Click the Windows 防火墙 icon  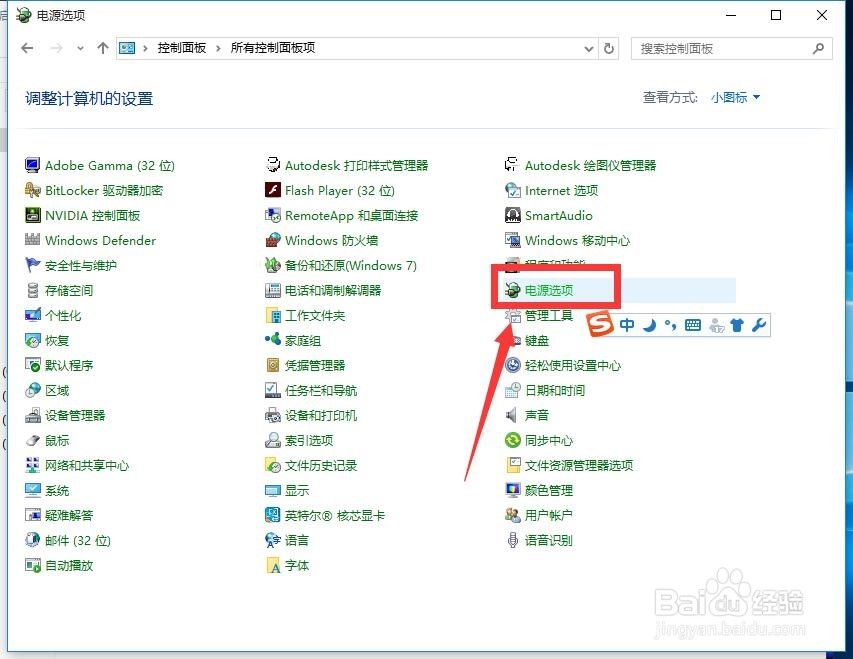pos(273,240)
